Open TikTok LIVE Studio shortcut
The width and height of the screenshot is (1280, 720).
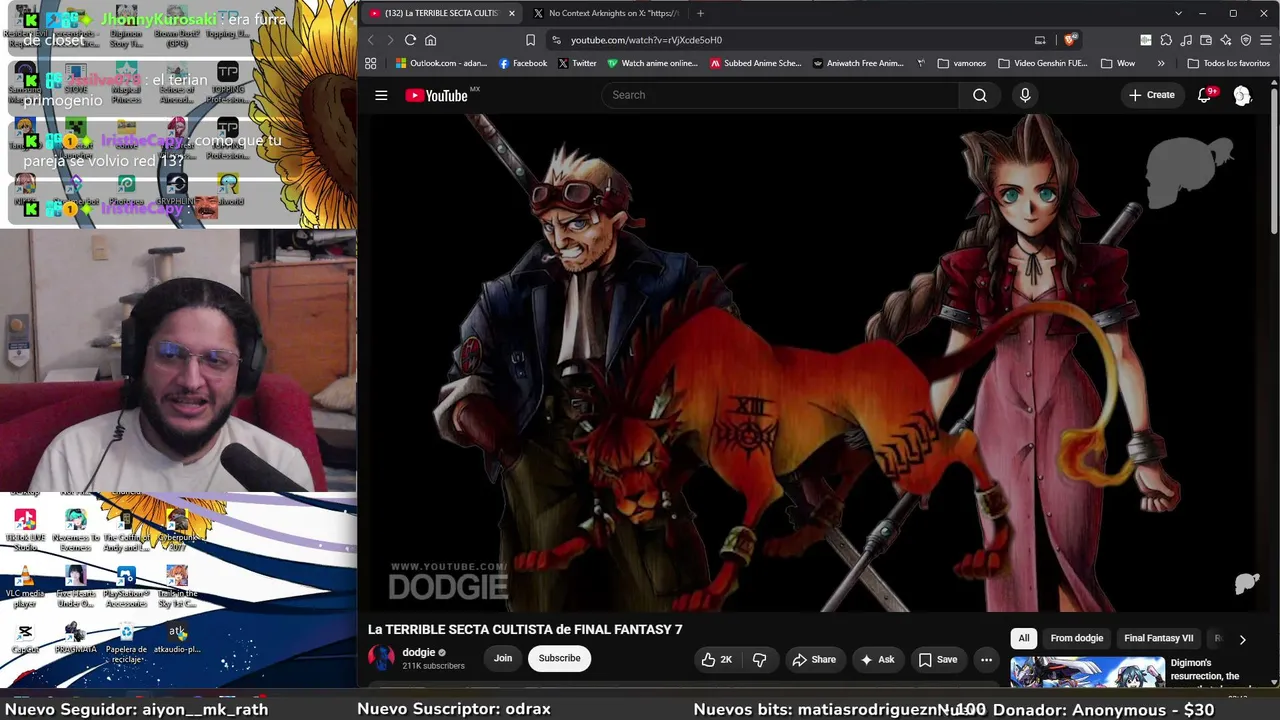25,530
